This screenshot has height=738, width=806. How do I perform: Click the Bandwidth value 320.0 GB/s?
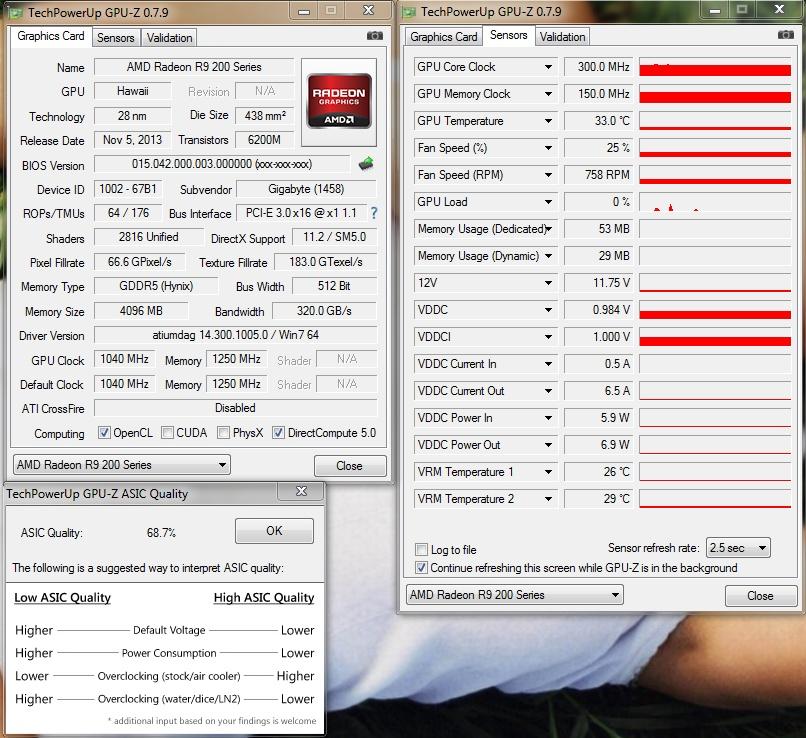pos(324,311)
